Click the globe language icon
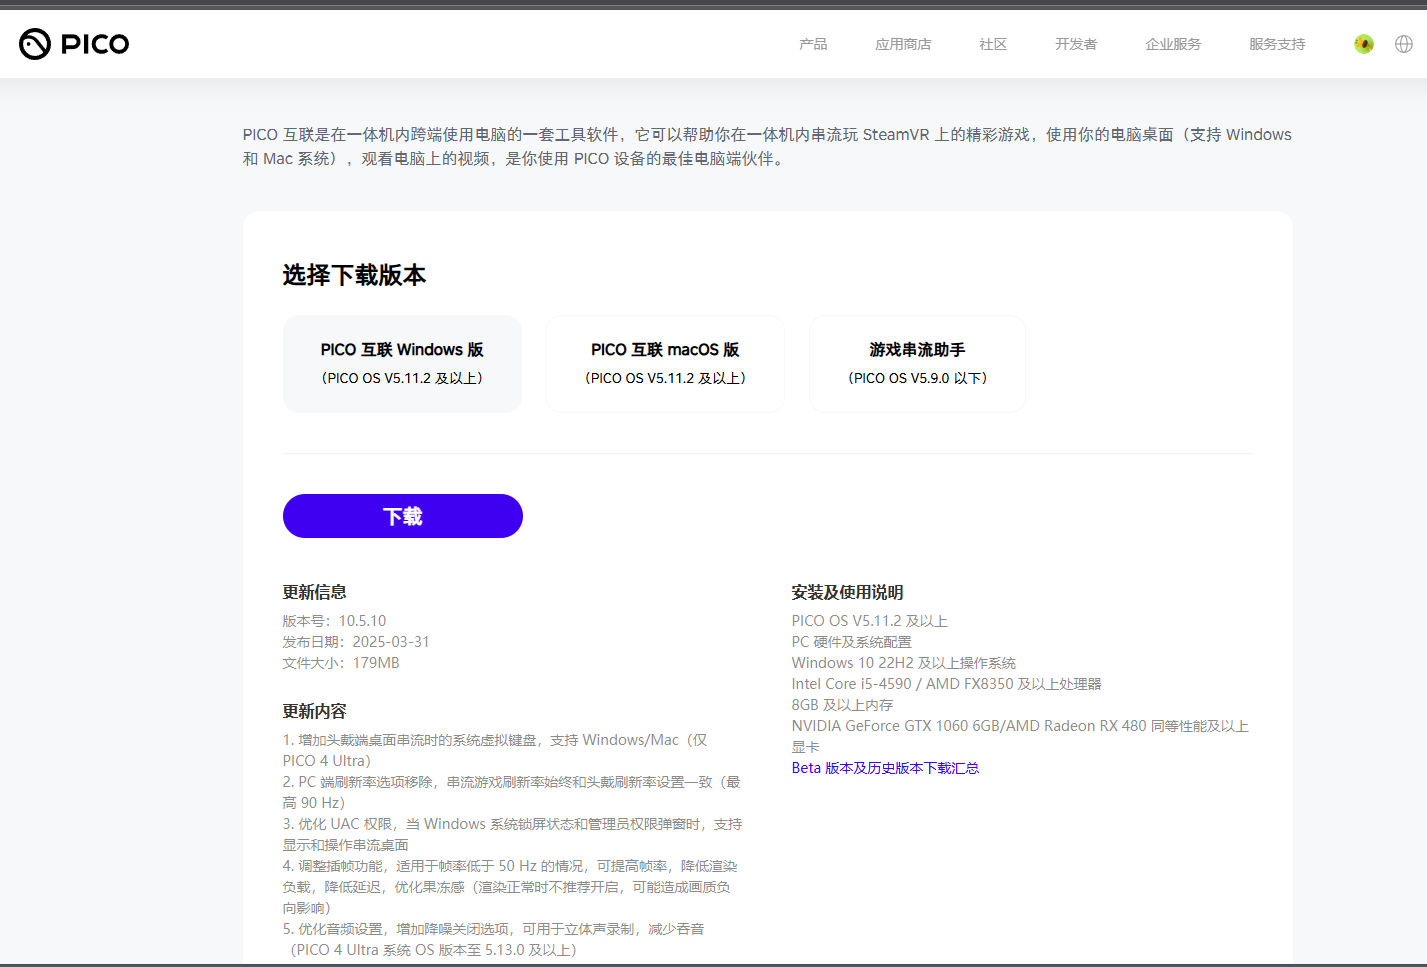1427x967 pixels. [1404, 44]
